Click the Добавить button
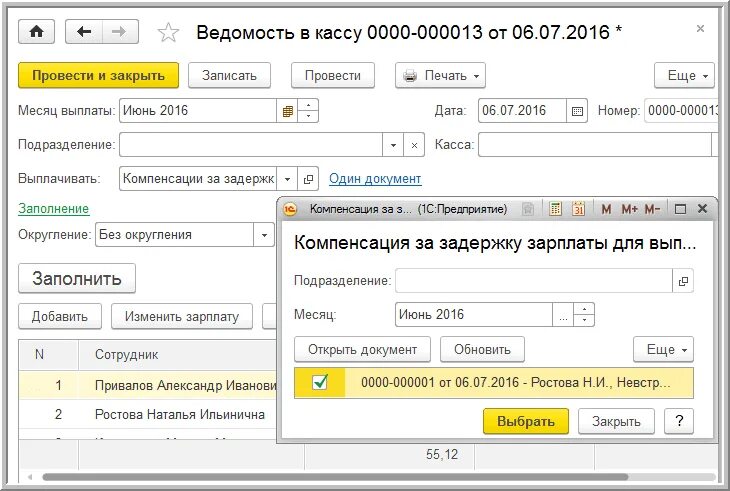The width and height of the screenshot is (730, 491). [60, 316]
